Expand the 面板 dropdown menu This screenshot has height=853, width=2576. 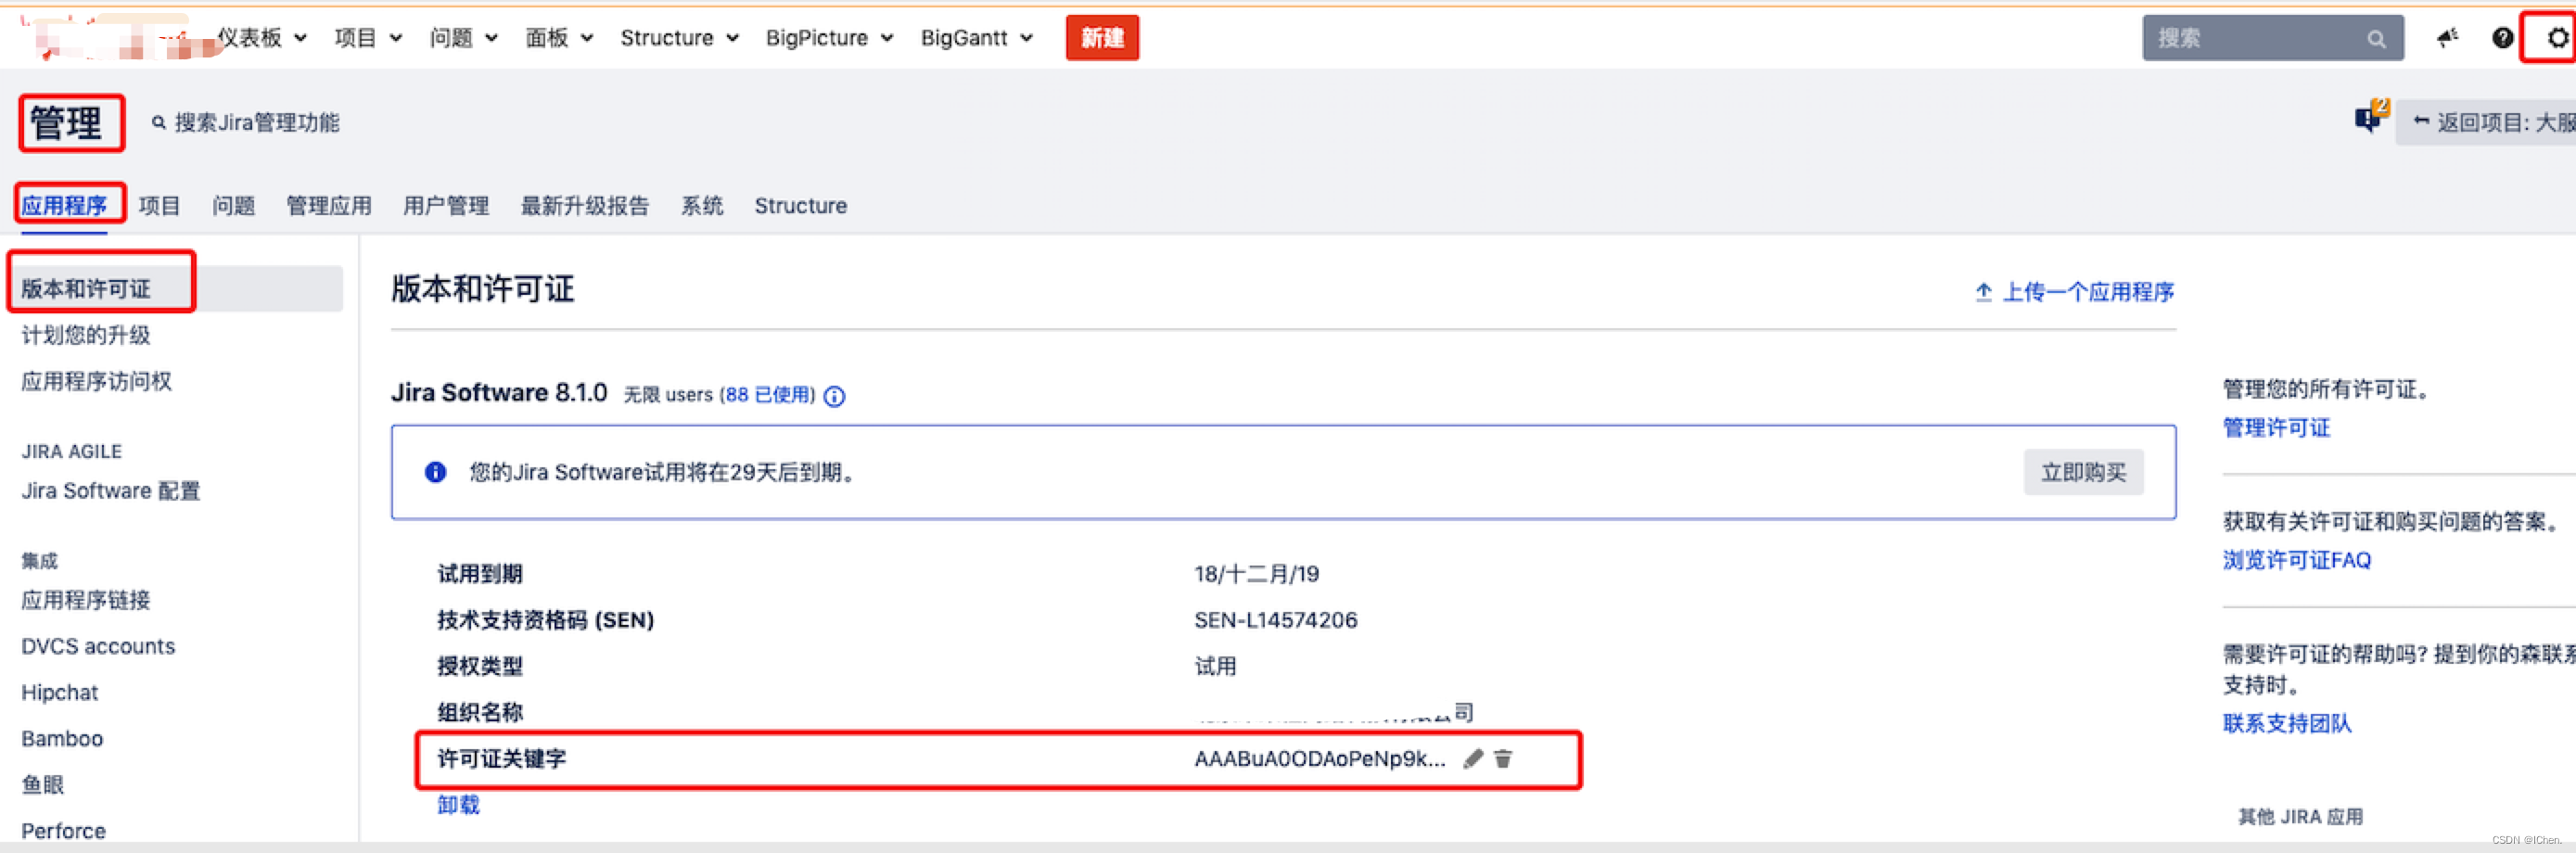tap(559, 38)
